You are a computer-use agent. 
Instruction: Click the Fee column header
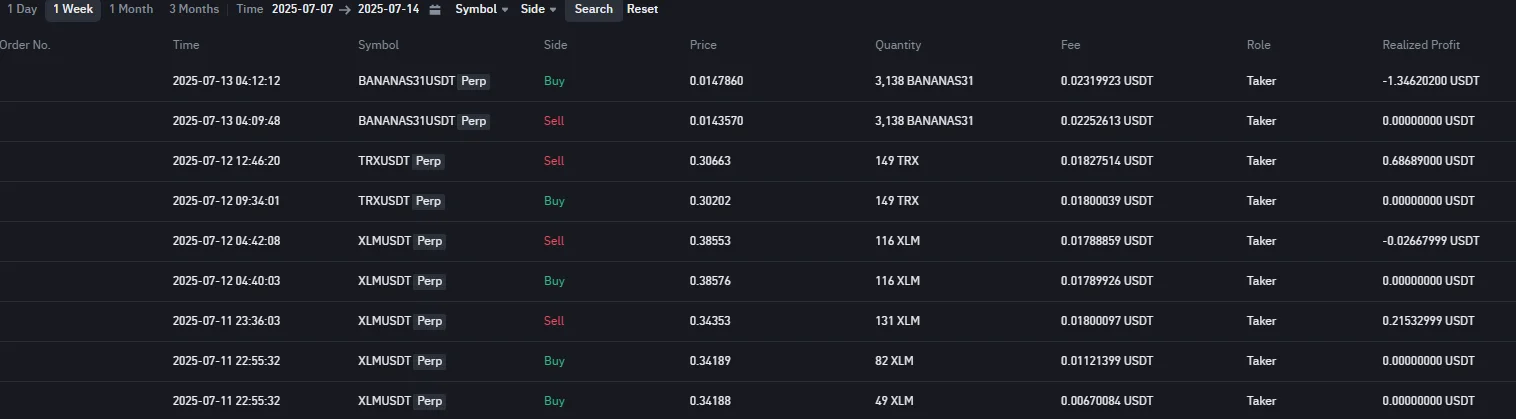point(1070,45)
